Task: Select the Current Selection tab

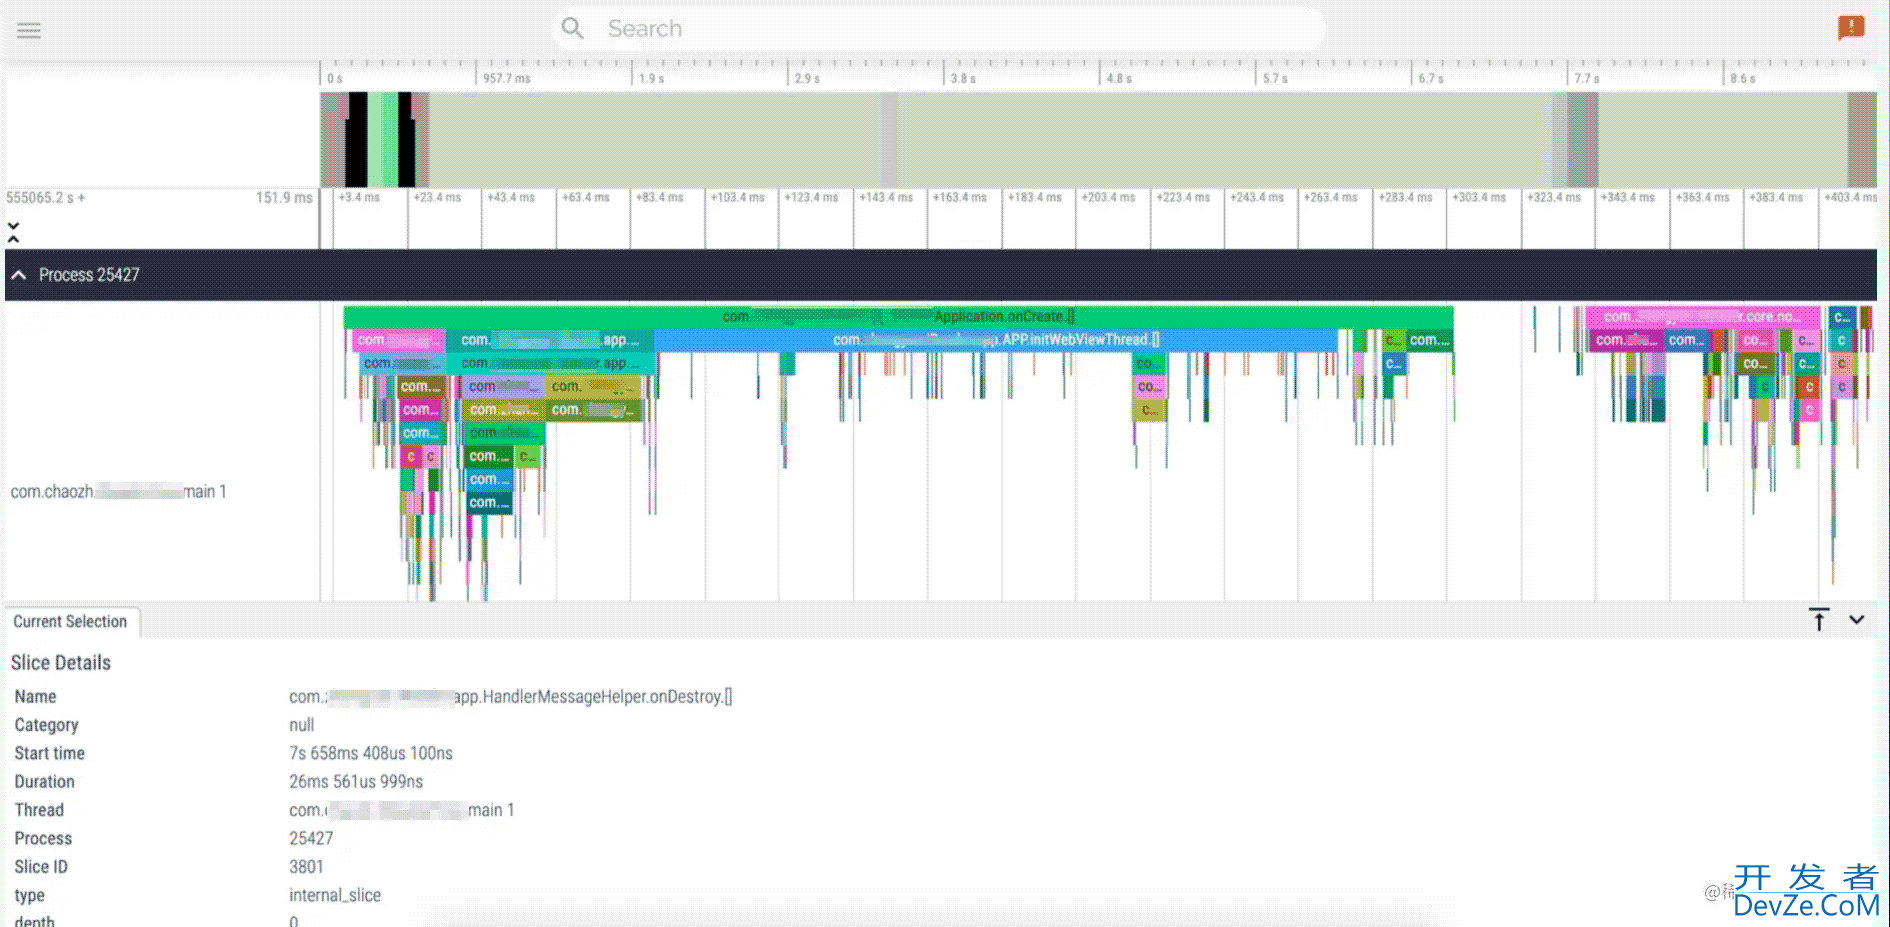Action: pyautogui.click(x=70, y=621)
